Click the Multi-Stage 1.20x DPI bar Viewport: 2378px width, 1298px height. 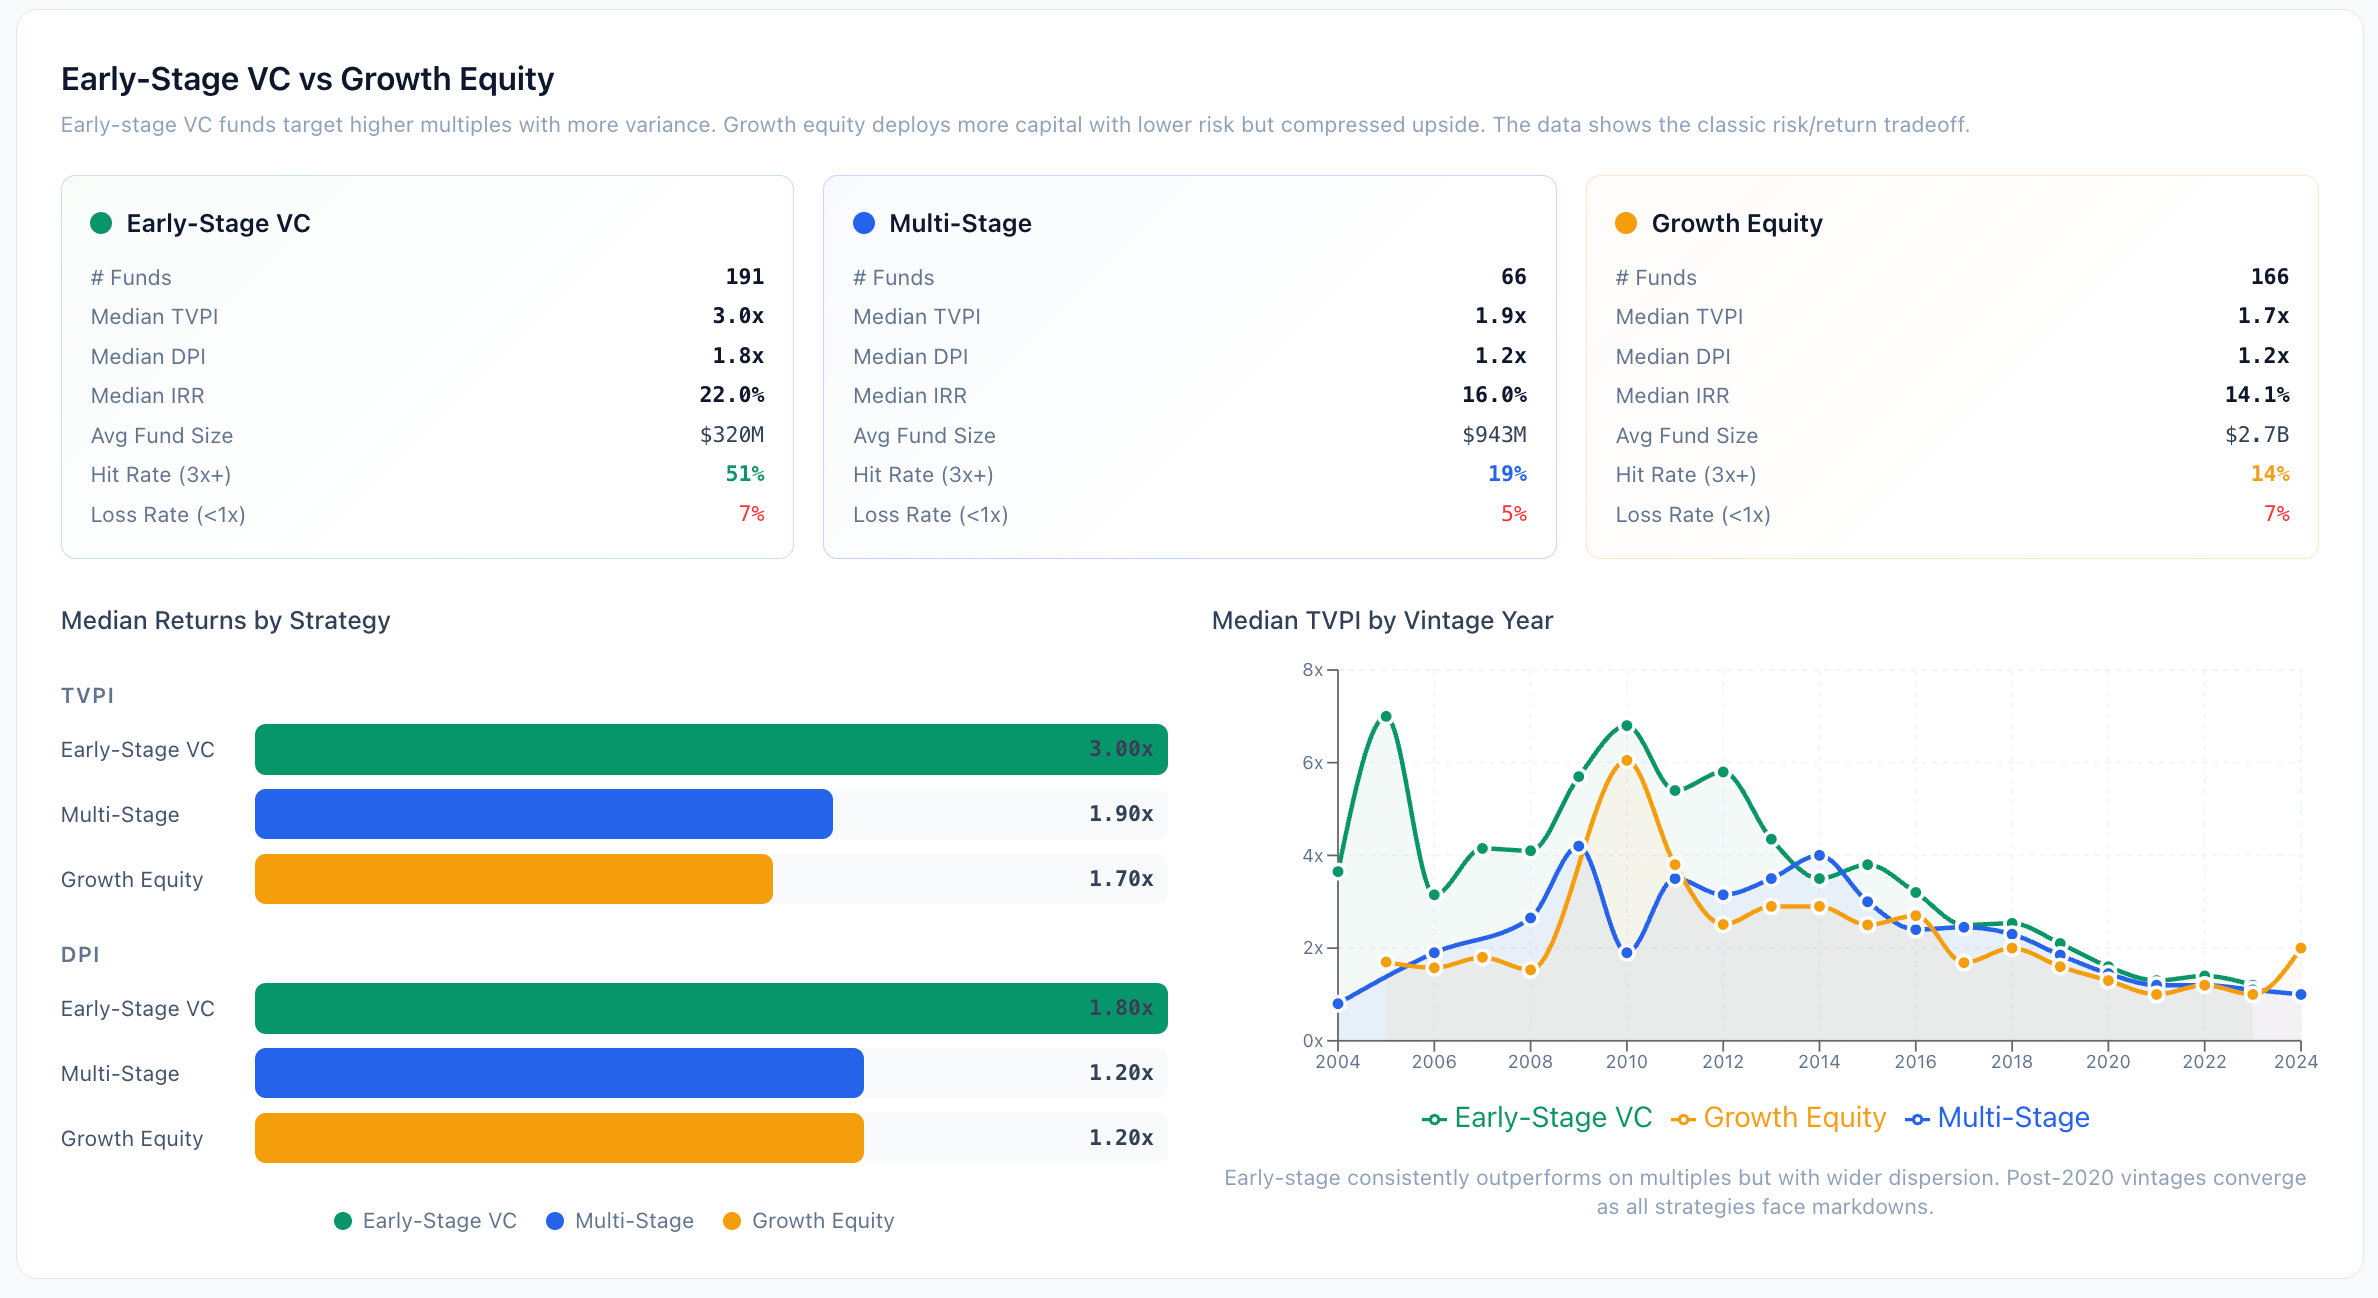pyautogui.click(x=559, y=1073)
